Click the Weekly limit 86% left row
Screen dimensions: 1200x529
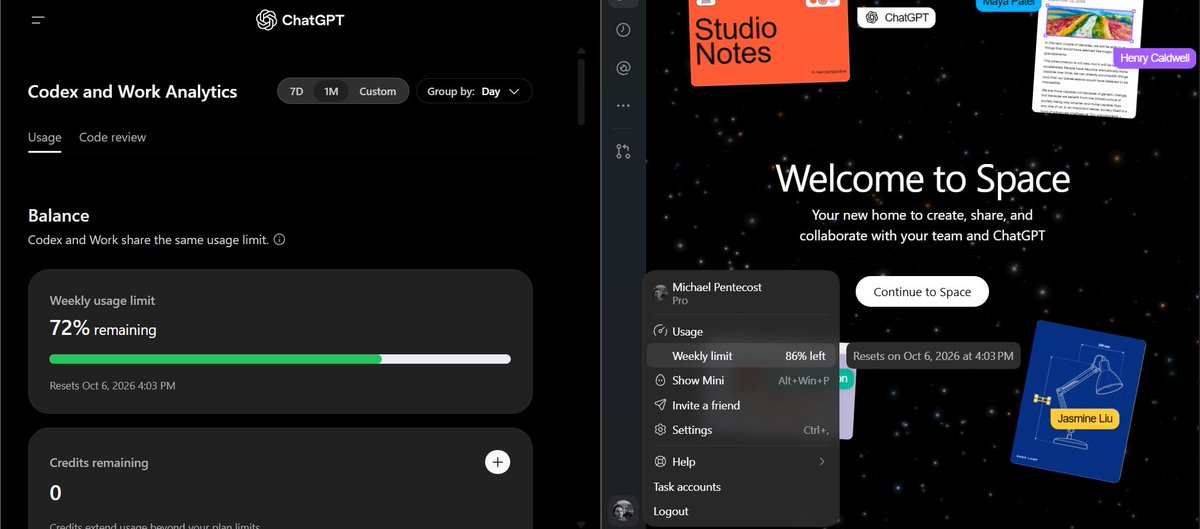pos(740,356)
